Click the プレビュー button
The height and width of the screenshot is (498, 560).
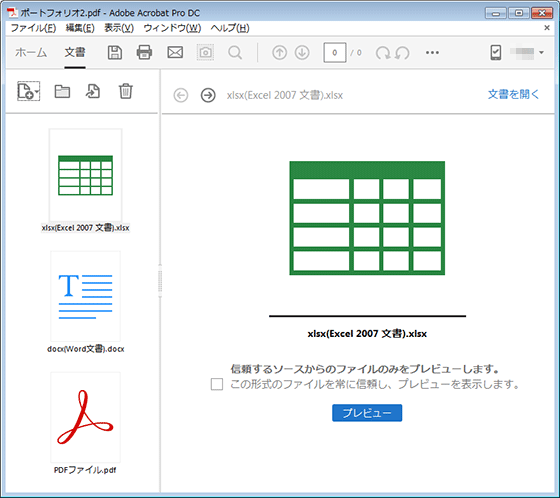pyautogui.click(x=367, y=413)
